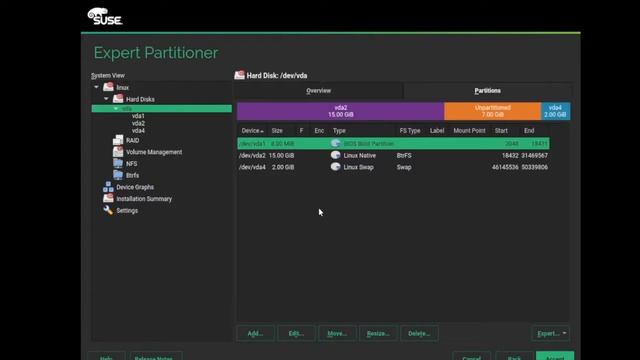Image resolution: width=640 pixels, height=360 pixels.
Task: Click the Installation Summary icon
Action: (x=108, y=198)
